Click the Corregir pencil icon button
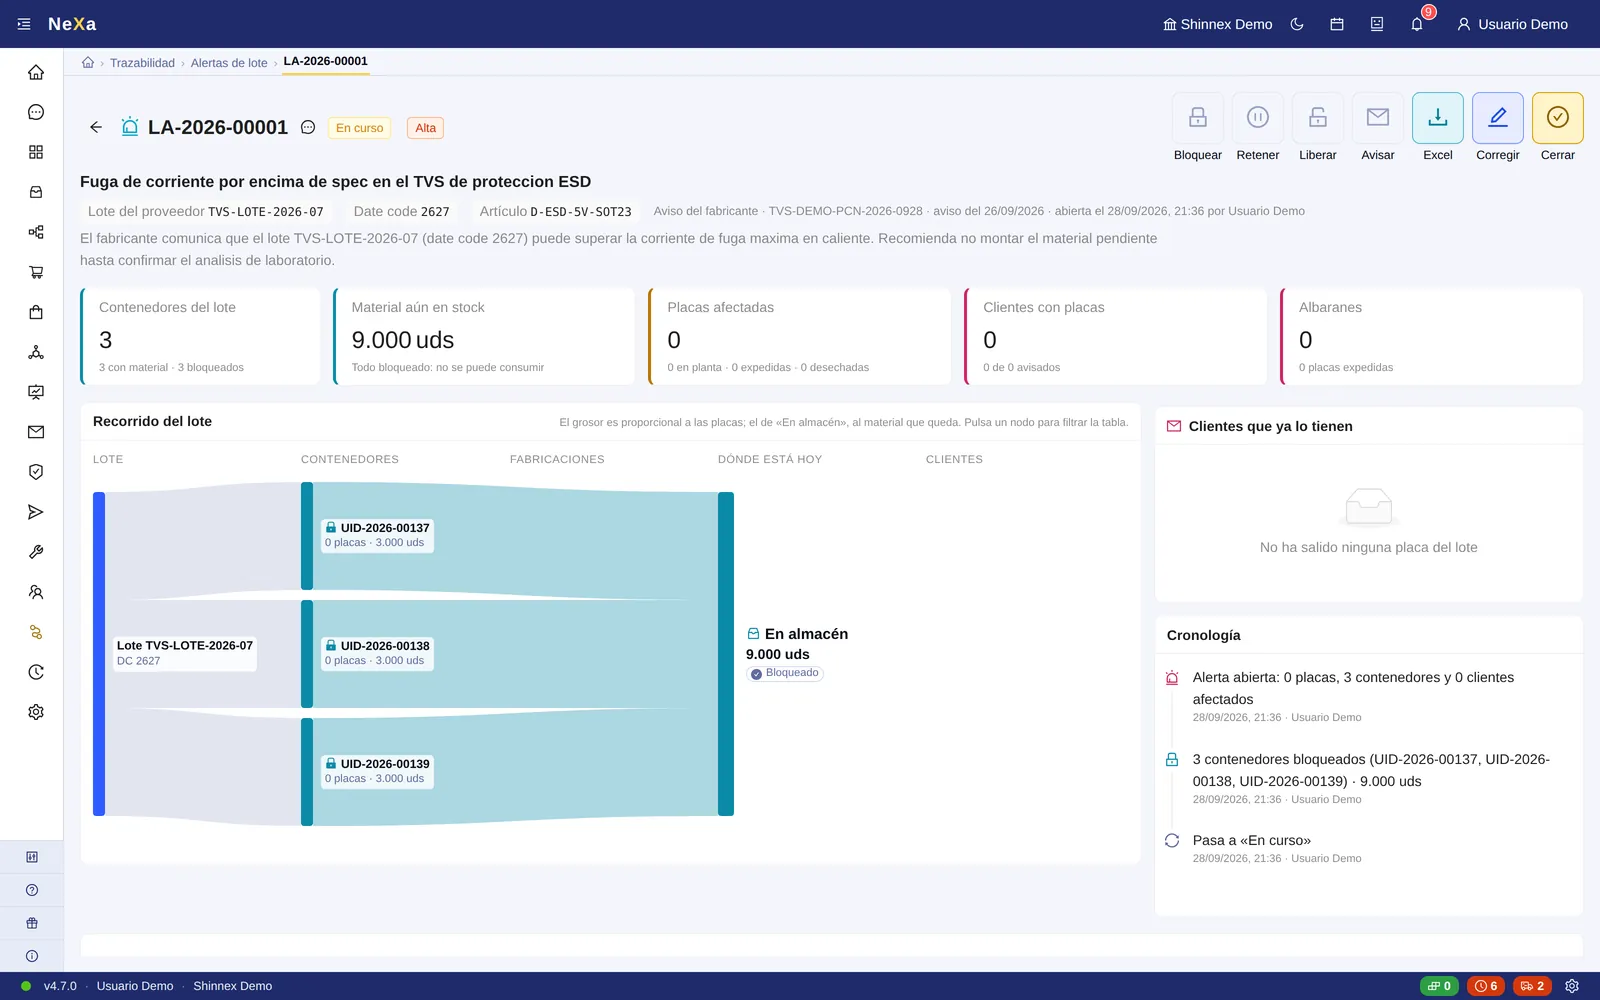The height and width of the screenshot is (1000, 1600). (x=1497, y=118)
